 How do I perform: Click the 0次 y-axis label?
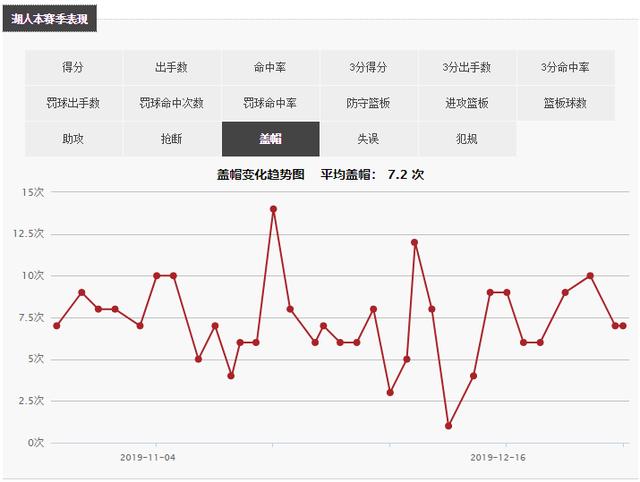point(36,442)
